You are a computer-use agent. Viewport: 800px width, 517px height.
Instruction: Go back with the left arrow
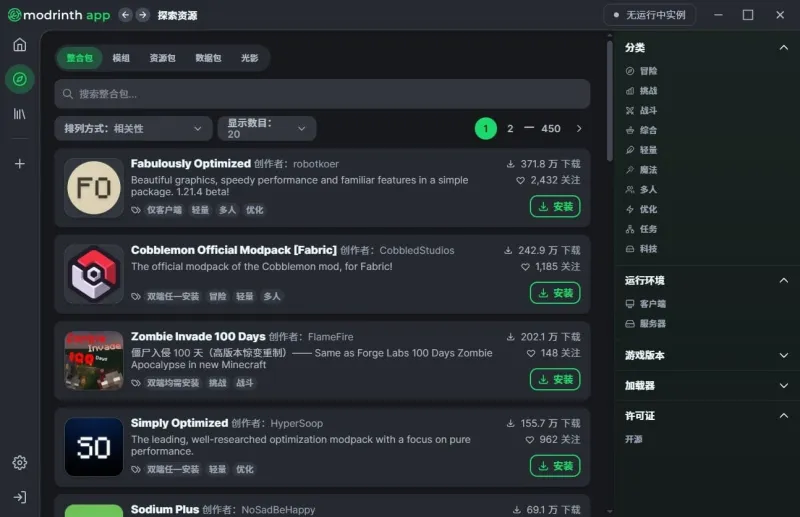(x=126, y=15)
